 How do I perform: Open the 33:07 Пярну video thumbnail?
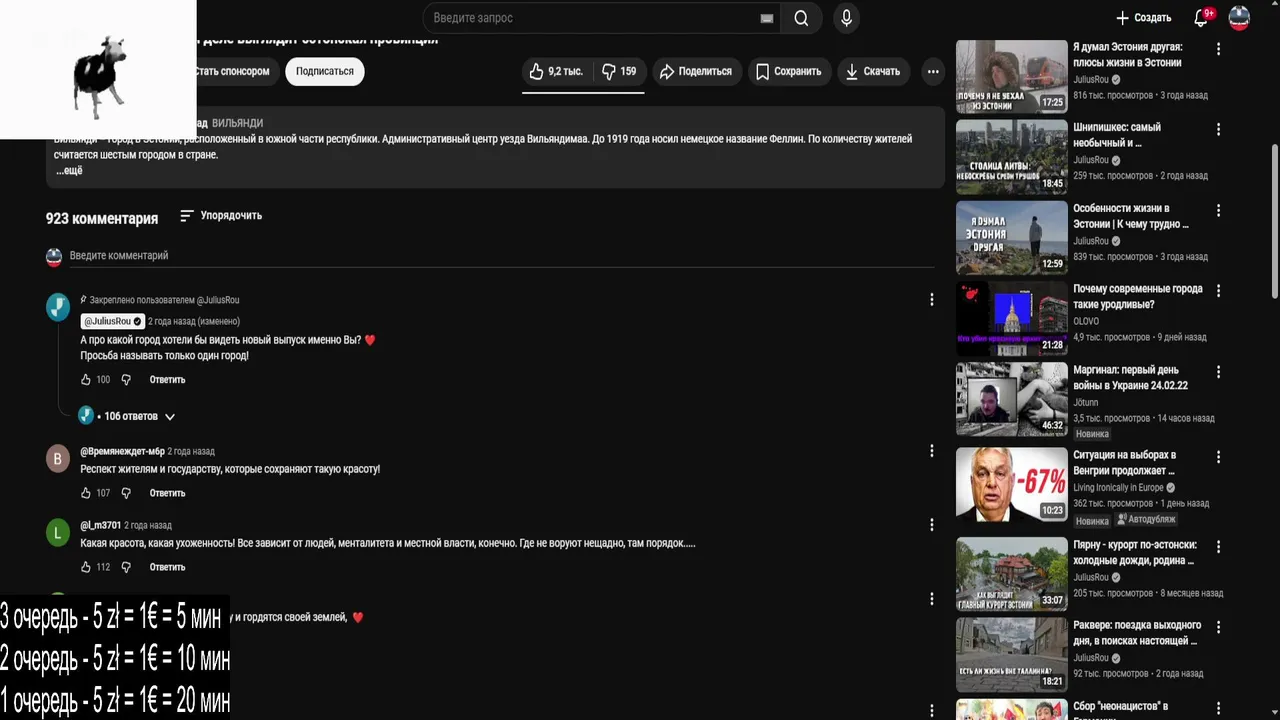1011,574
